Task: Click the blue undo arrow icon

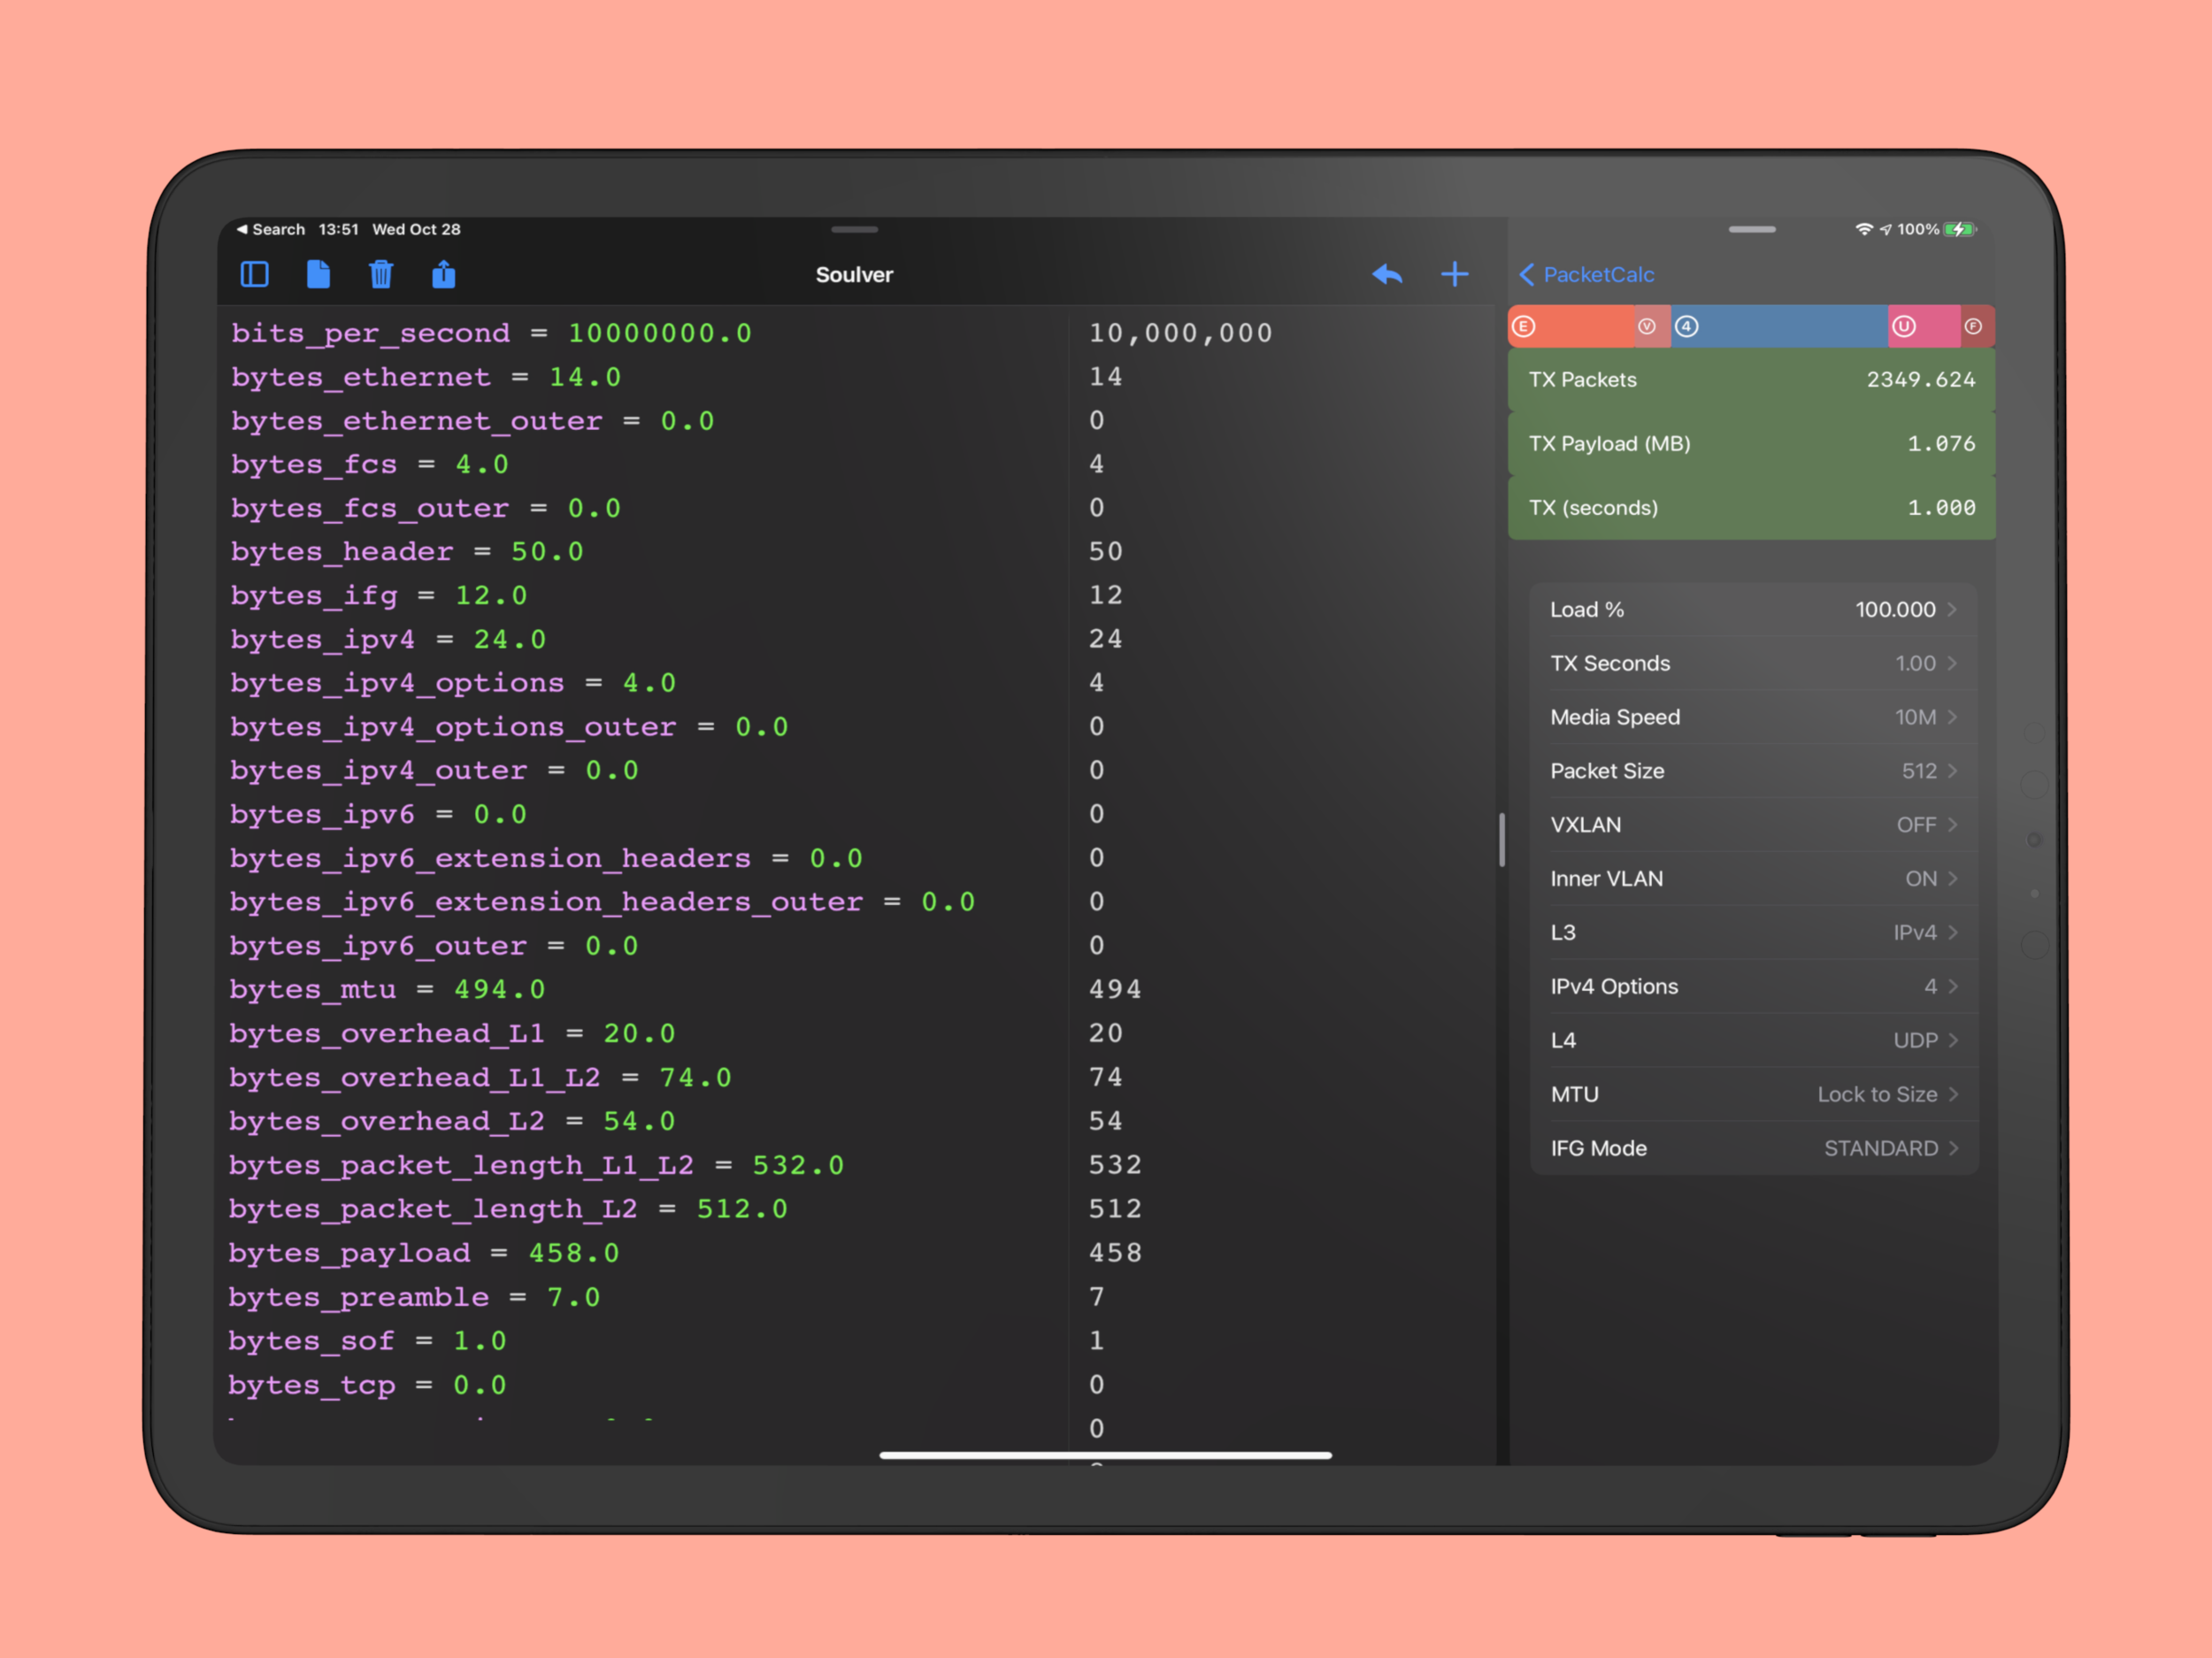Action: pos(1387,274)
